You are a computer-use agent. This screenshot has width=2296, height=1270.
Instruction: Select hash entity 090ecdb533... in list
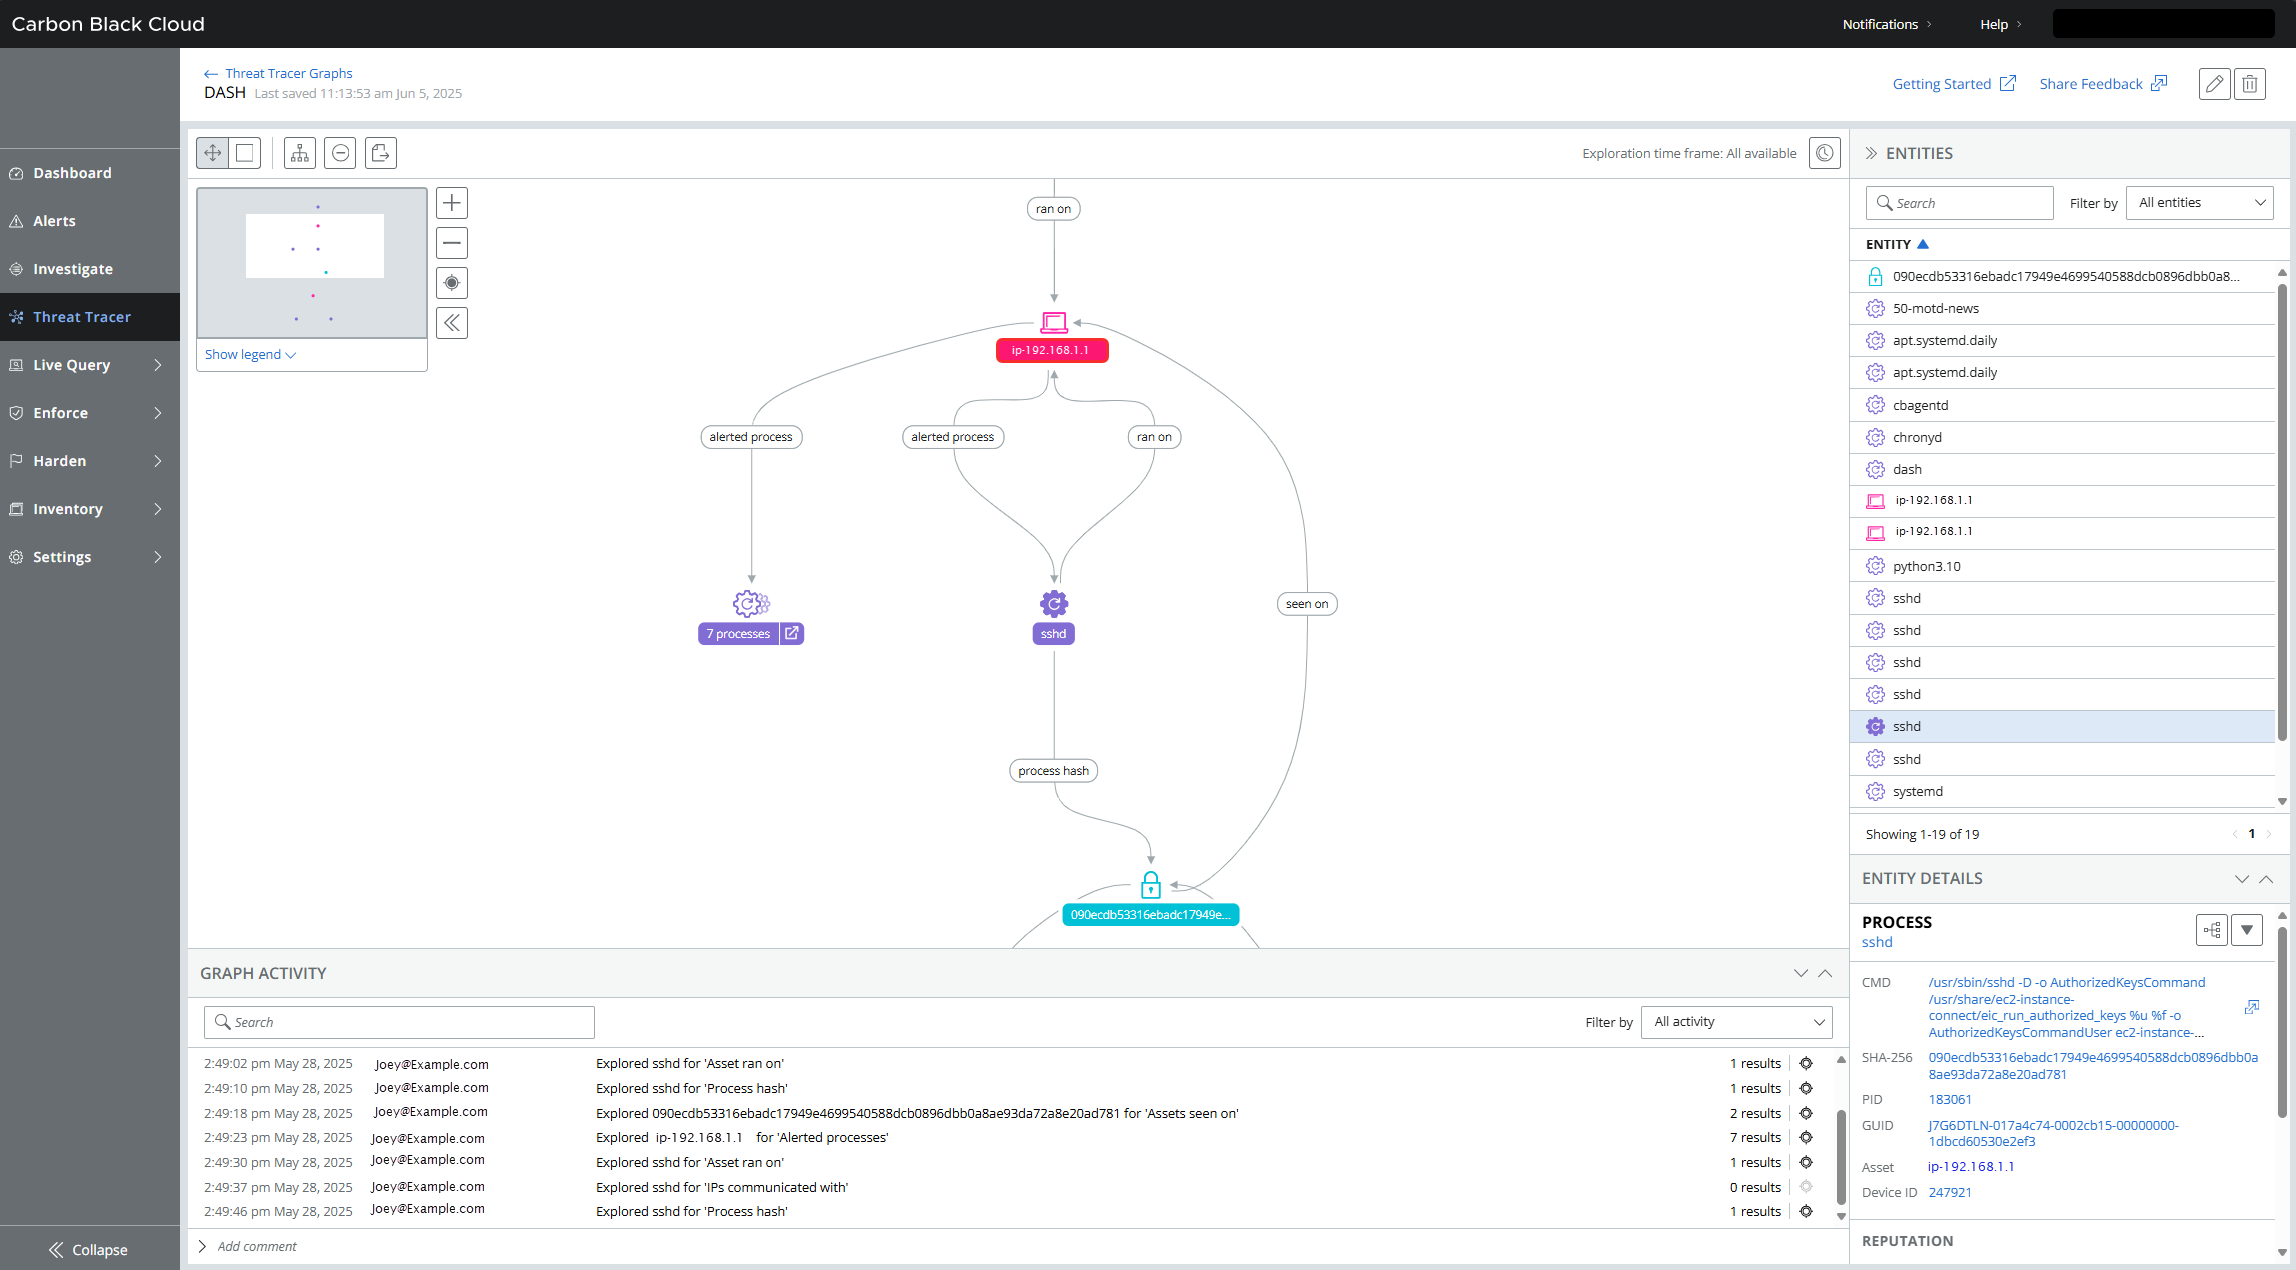pyautogui.click(x=2062, y=276)
